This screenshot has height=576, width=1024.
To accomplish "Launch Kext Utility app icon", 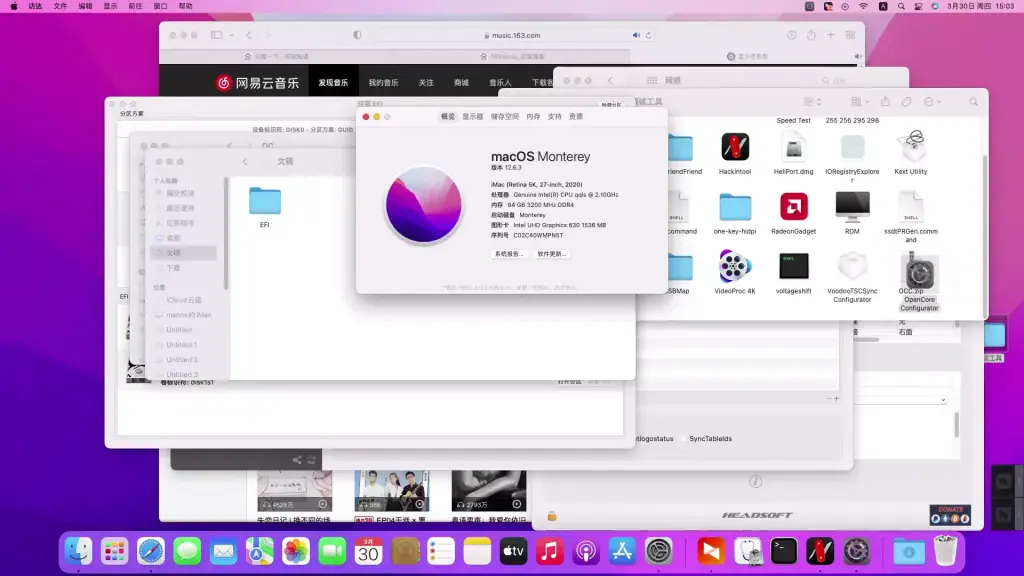I will click(911, 146).
